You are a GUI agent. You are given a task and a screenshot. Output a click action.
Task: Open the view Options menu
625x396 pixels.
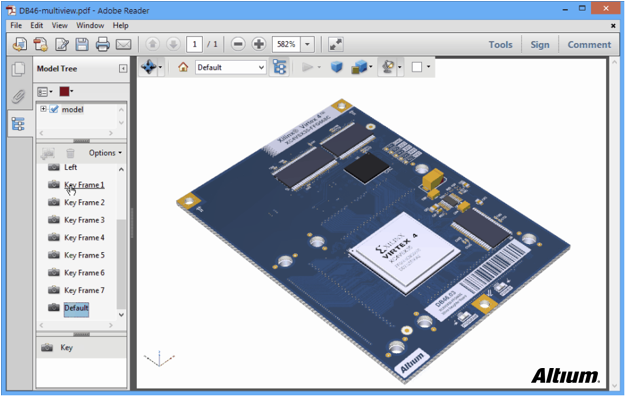(105, 153)
